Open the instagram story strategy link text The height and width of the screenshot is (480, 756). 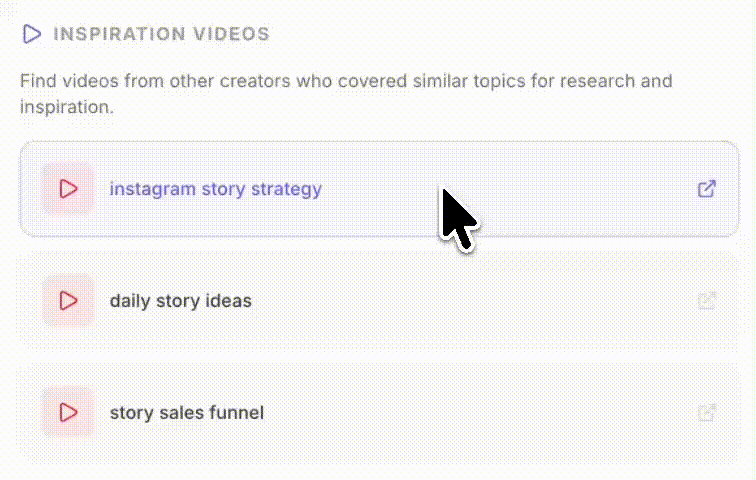(x=216, y=189)
